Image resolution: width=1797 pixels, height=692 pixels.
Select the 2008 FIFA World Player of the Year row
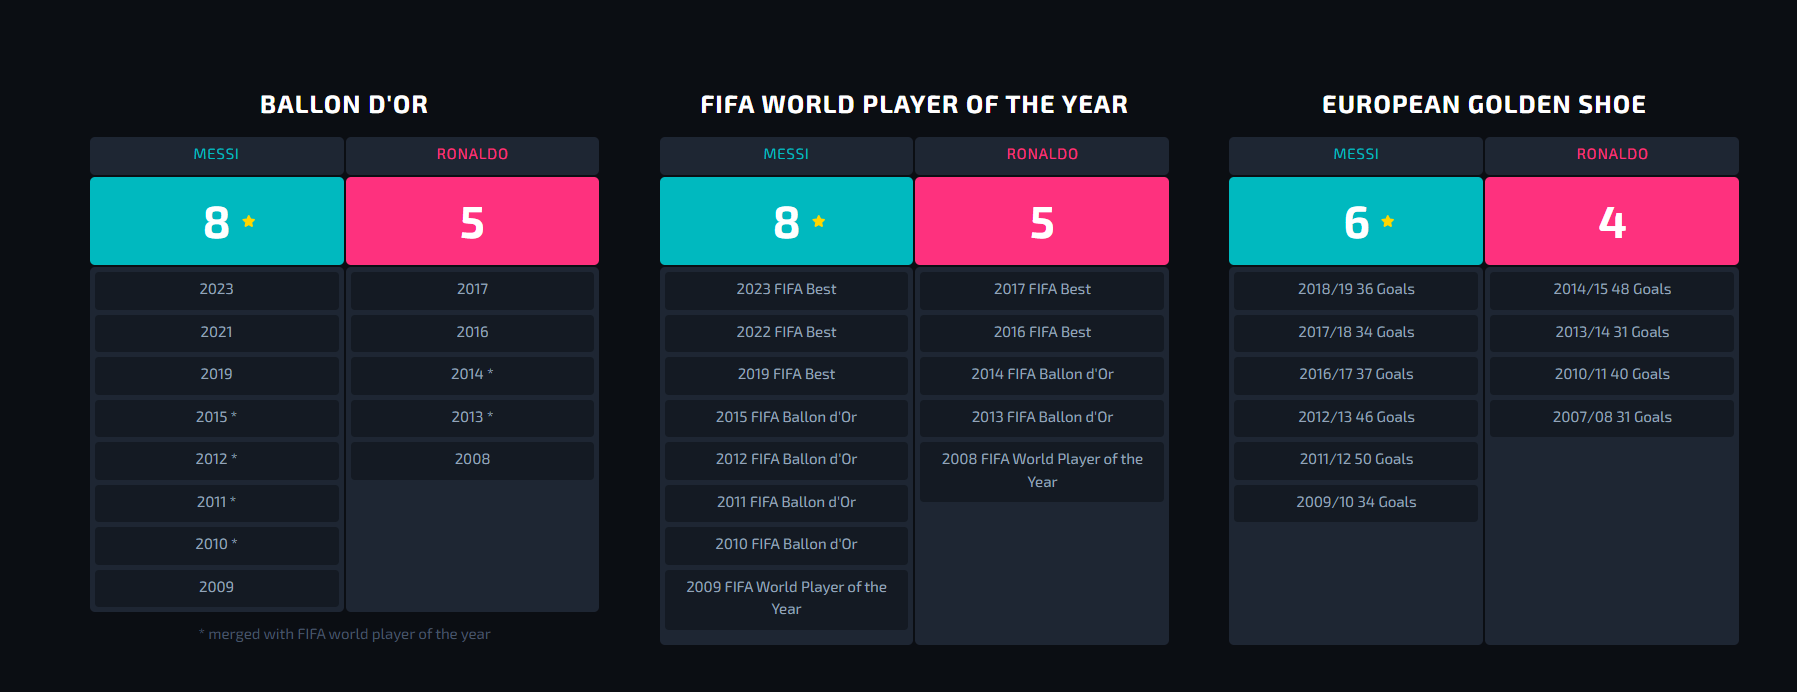tap(1042, 470)
